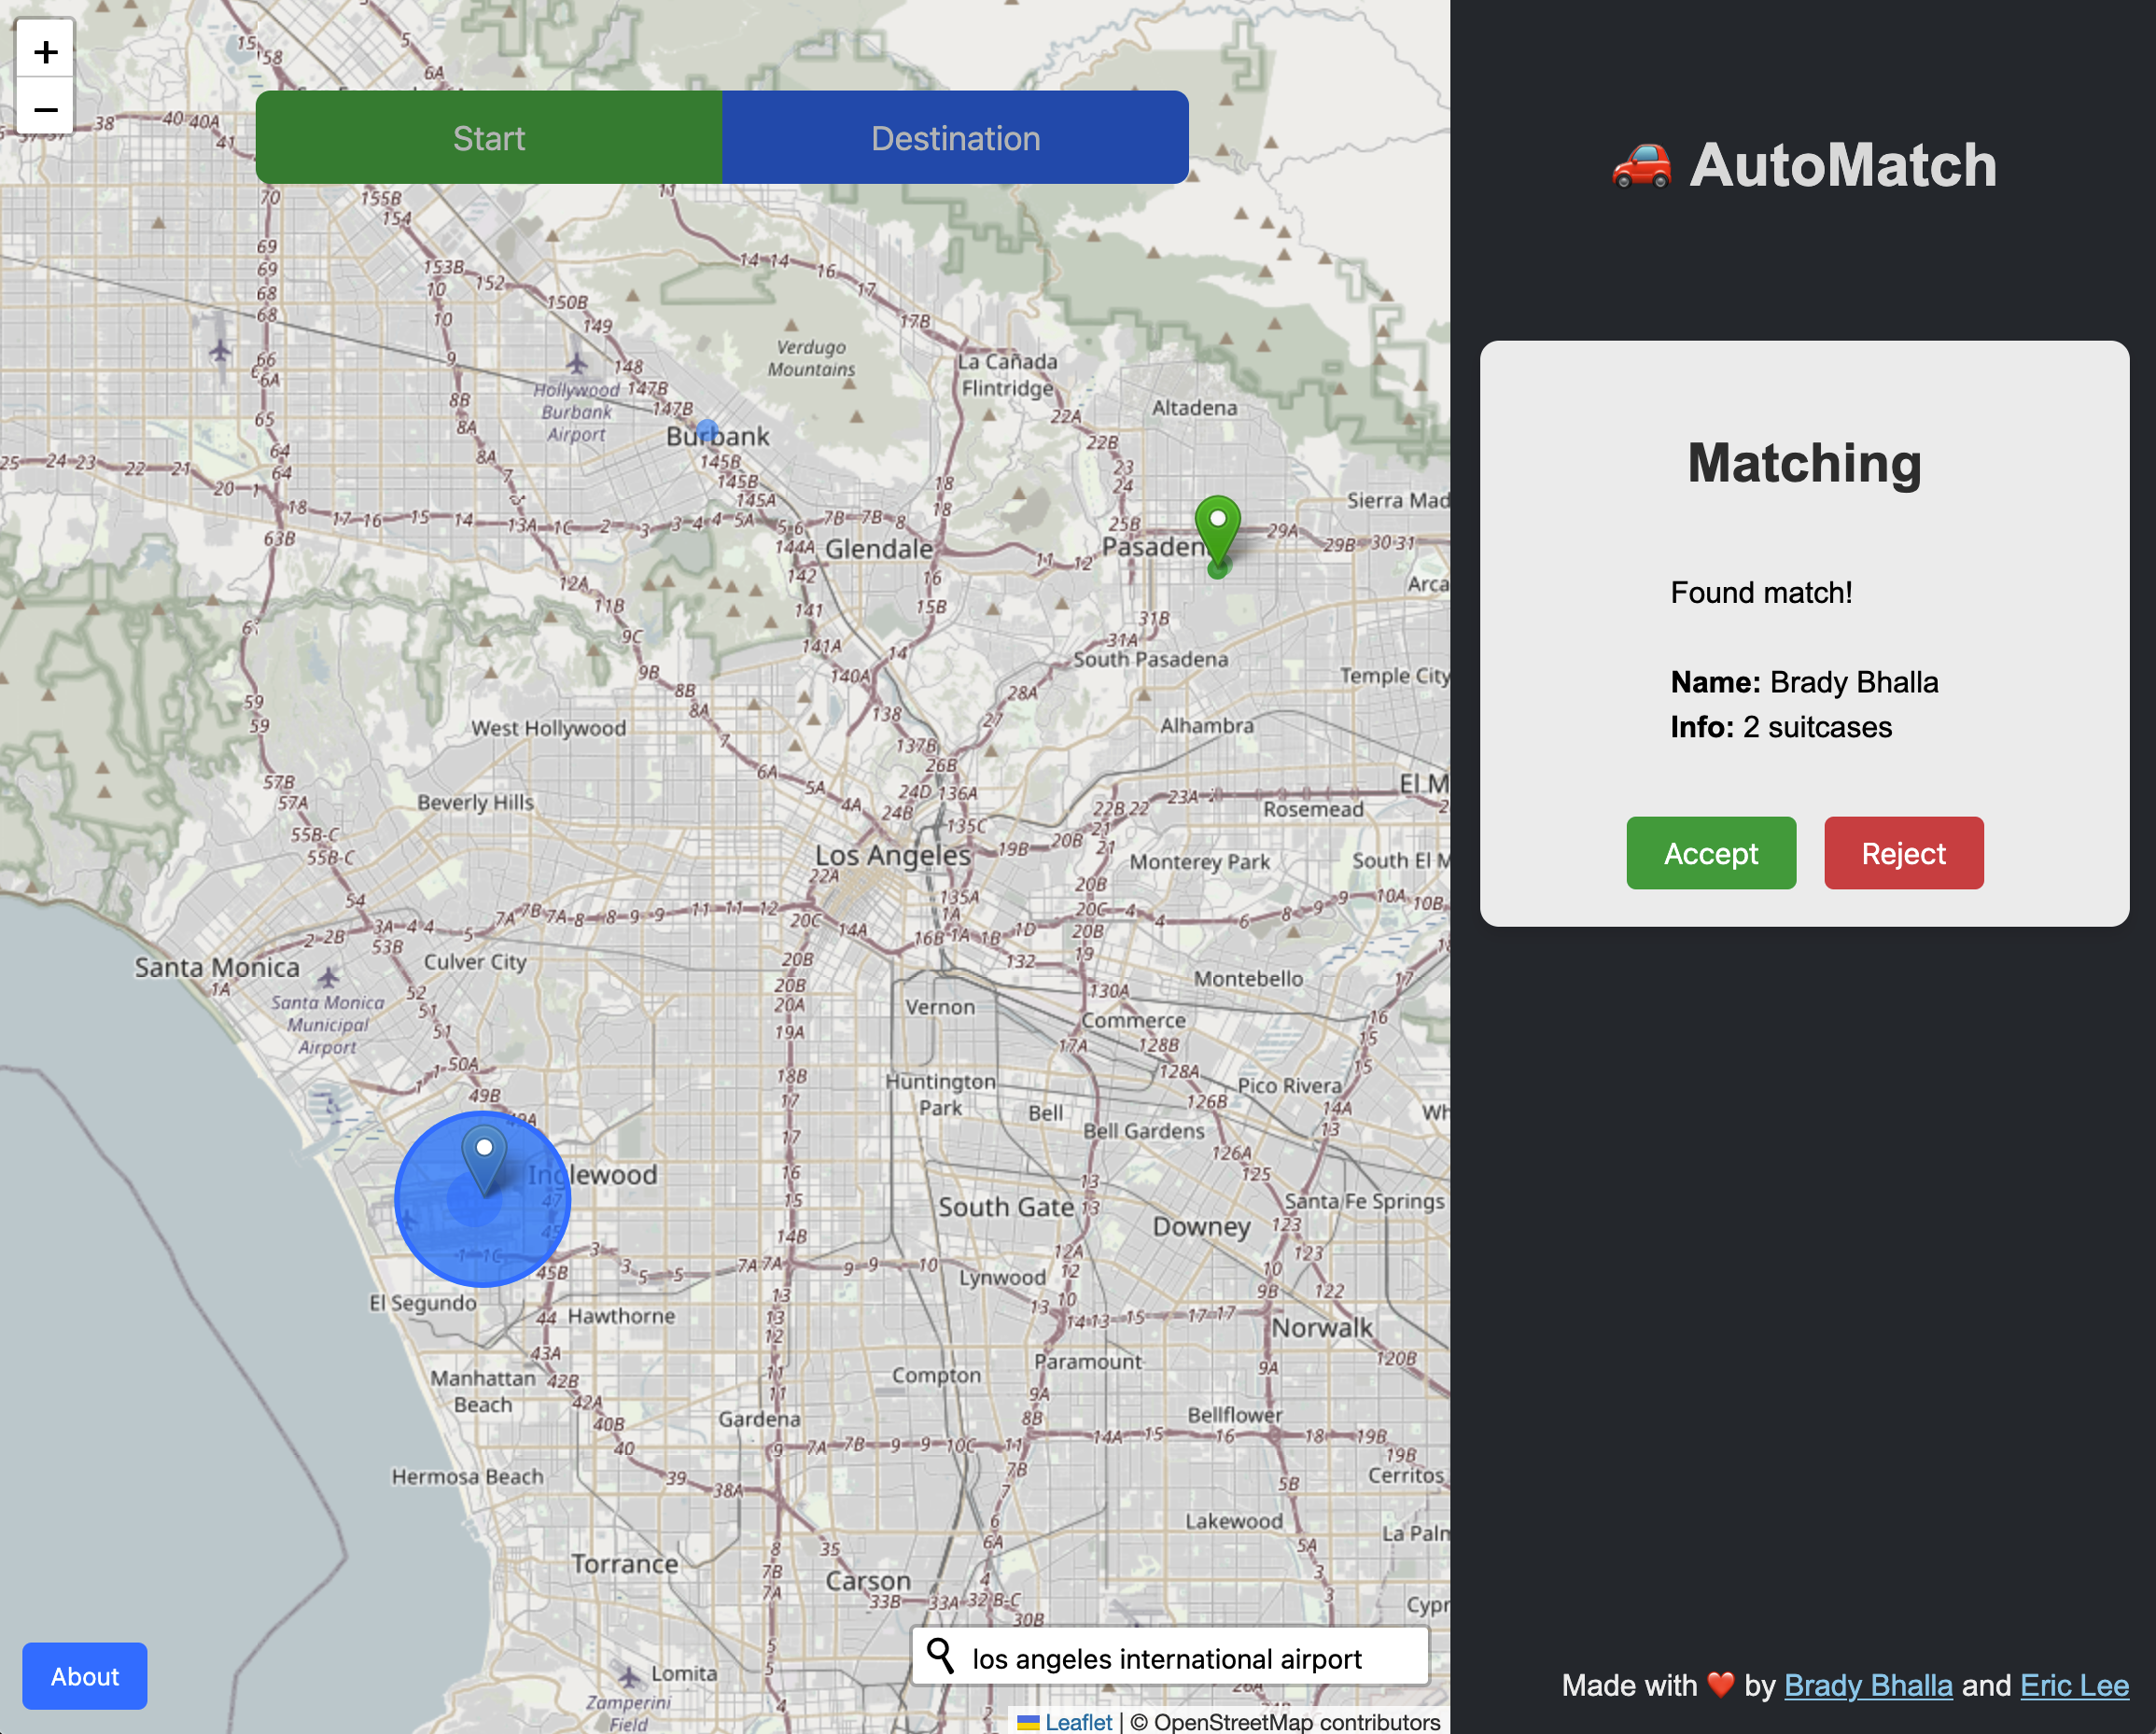Open the About button
Viewport: 2156px width, 1734px height.
[85, 1676]
